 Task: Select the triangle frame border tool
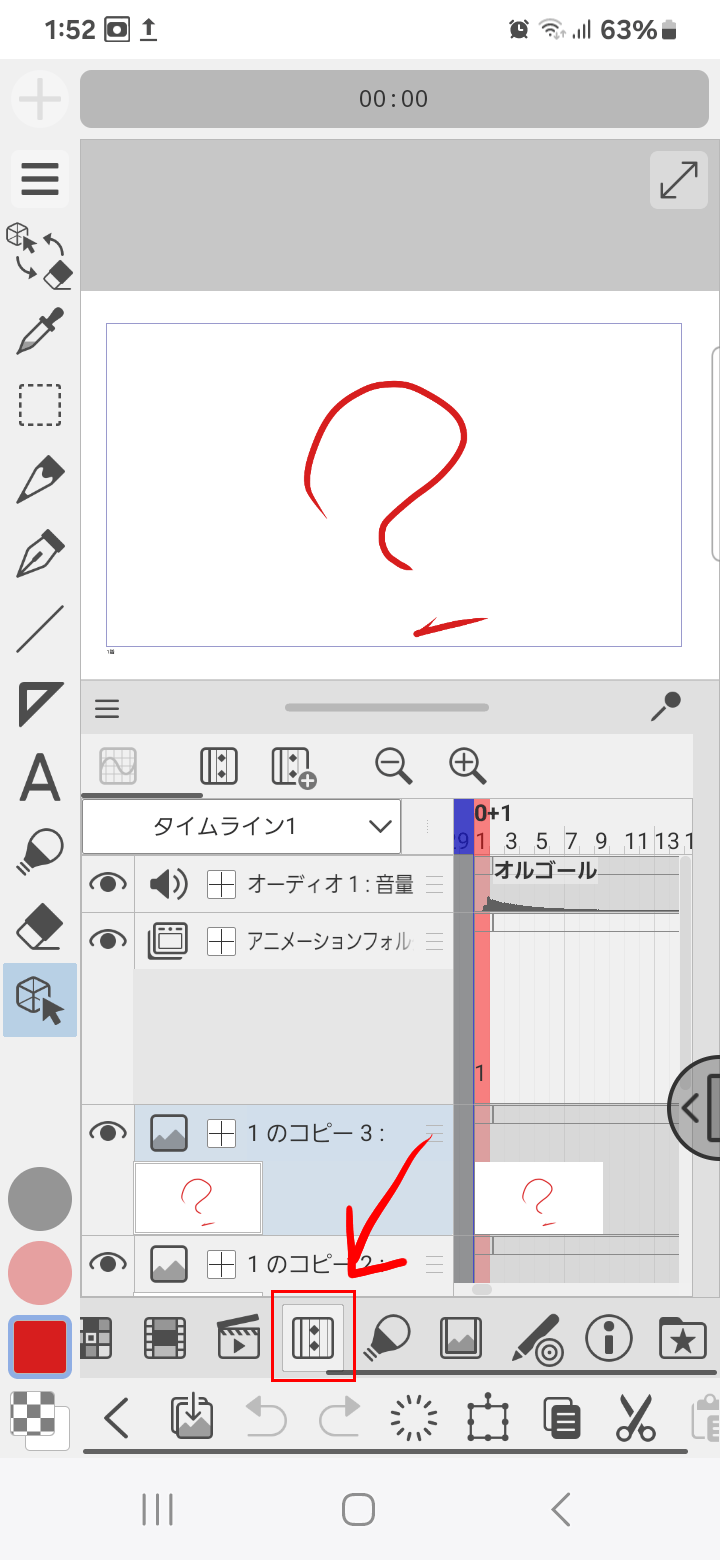(x=40, y=705)
